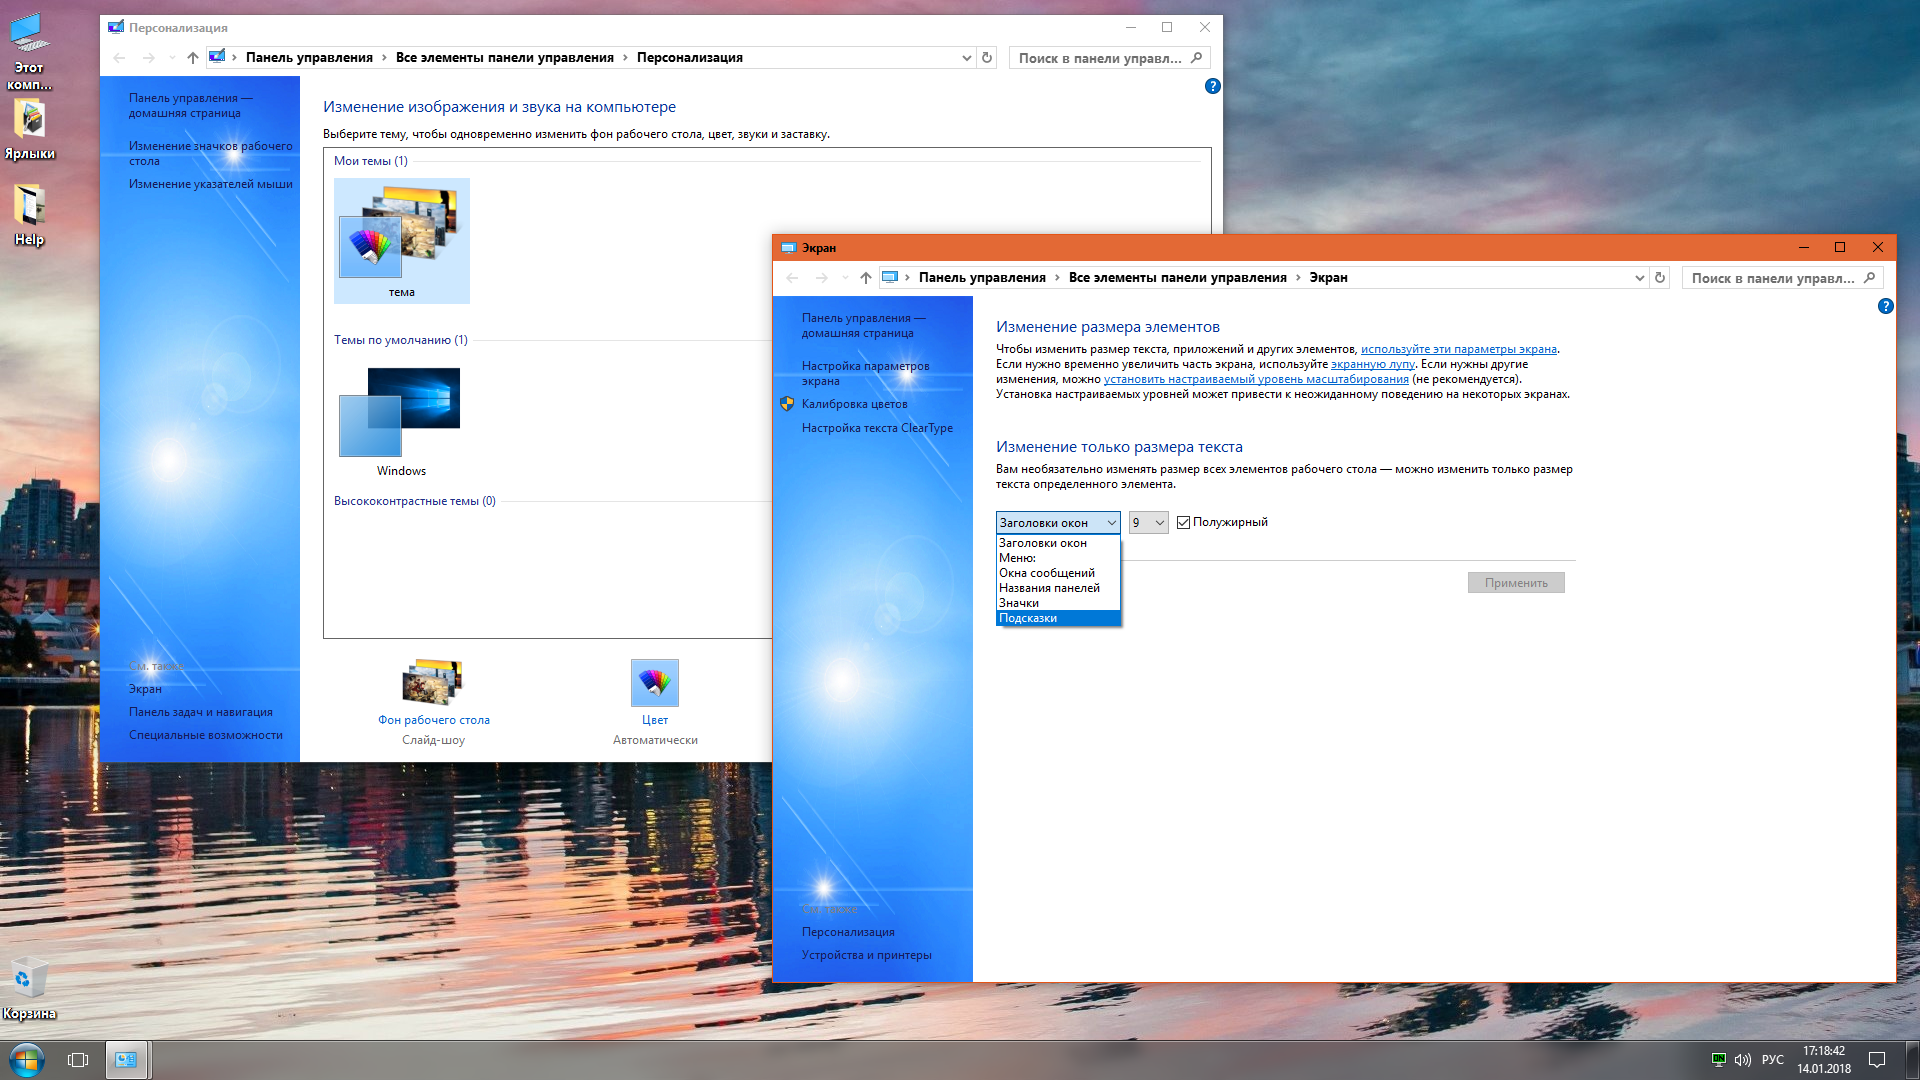The height and width of the screenshot is (1080, 1920).
Task: Open the экранную лупу link
Action: 1372,364
